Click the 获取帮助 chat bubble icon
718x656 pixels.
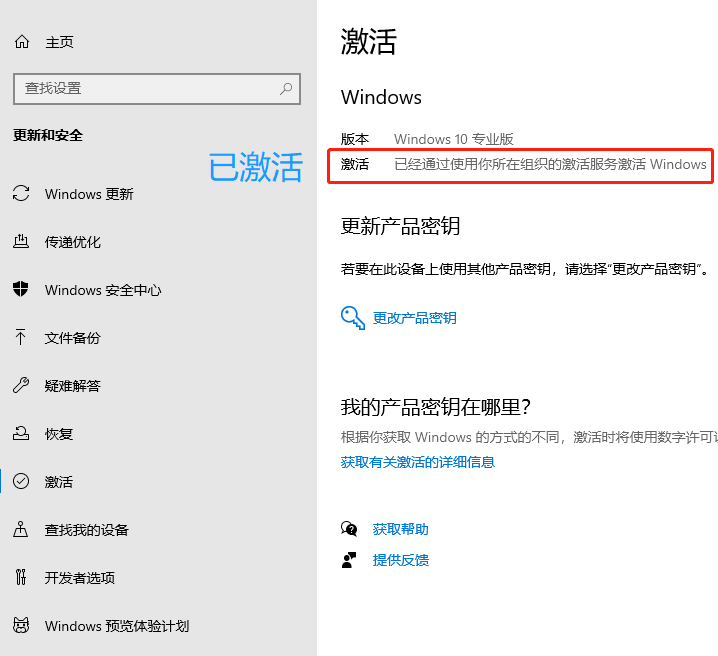tap(349, 529)
